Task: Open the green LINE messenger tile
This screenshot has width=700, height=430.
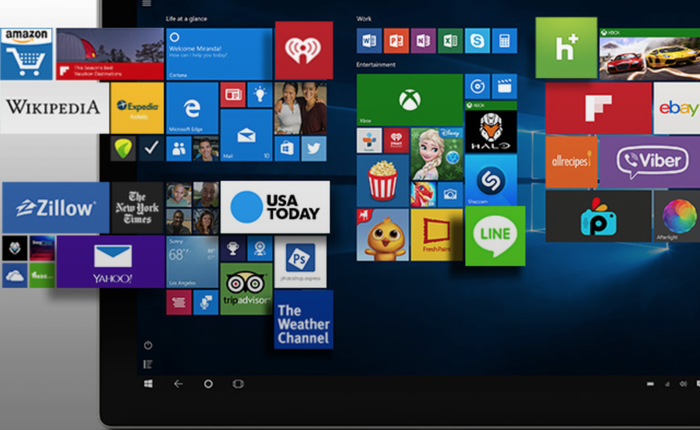Action: 494,236
